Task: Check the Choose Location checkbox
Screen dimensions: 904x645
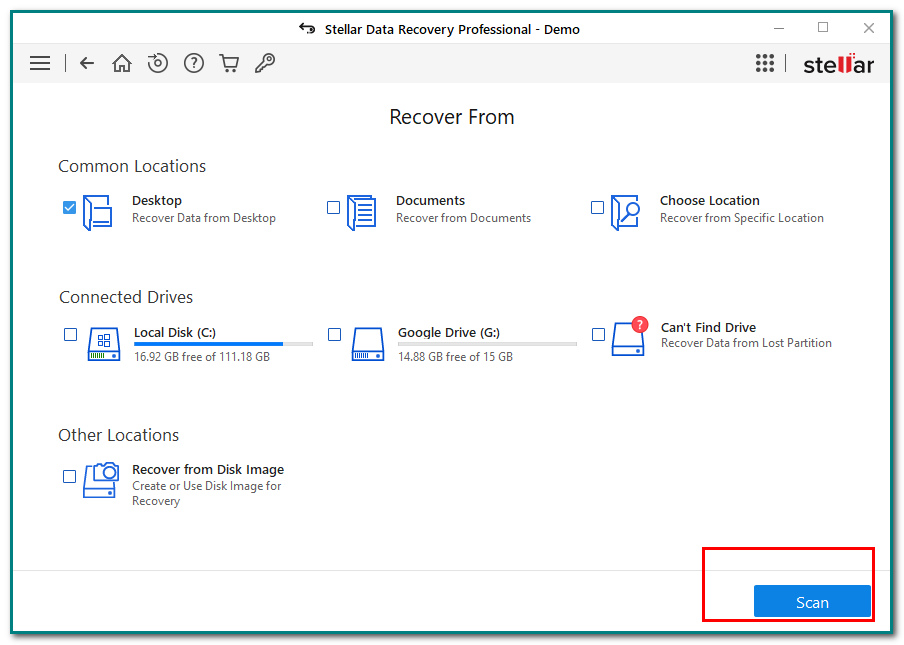Action: coord(597,208)
